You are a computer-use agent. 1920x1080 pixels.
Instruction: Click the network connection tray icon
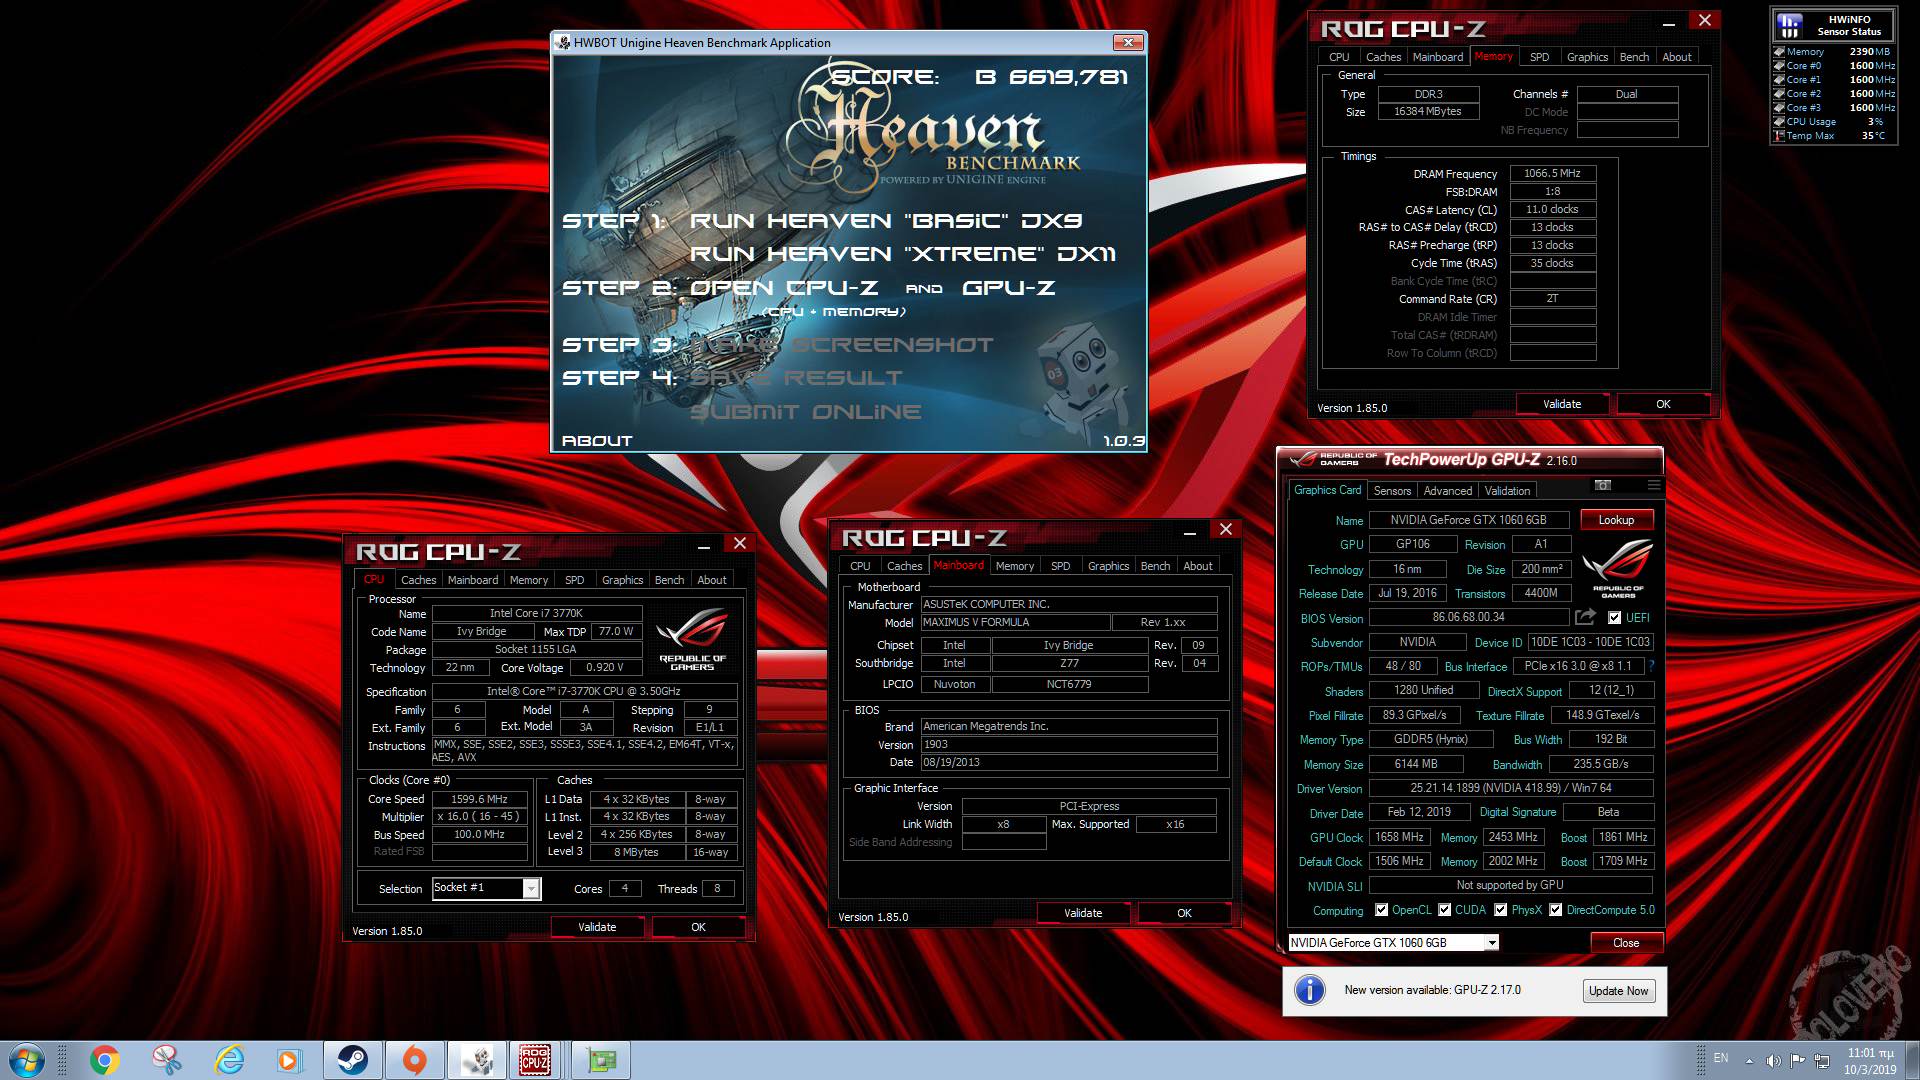pyautogui.click(x=1822, y=1061)
